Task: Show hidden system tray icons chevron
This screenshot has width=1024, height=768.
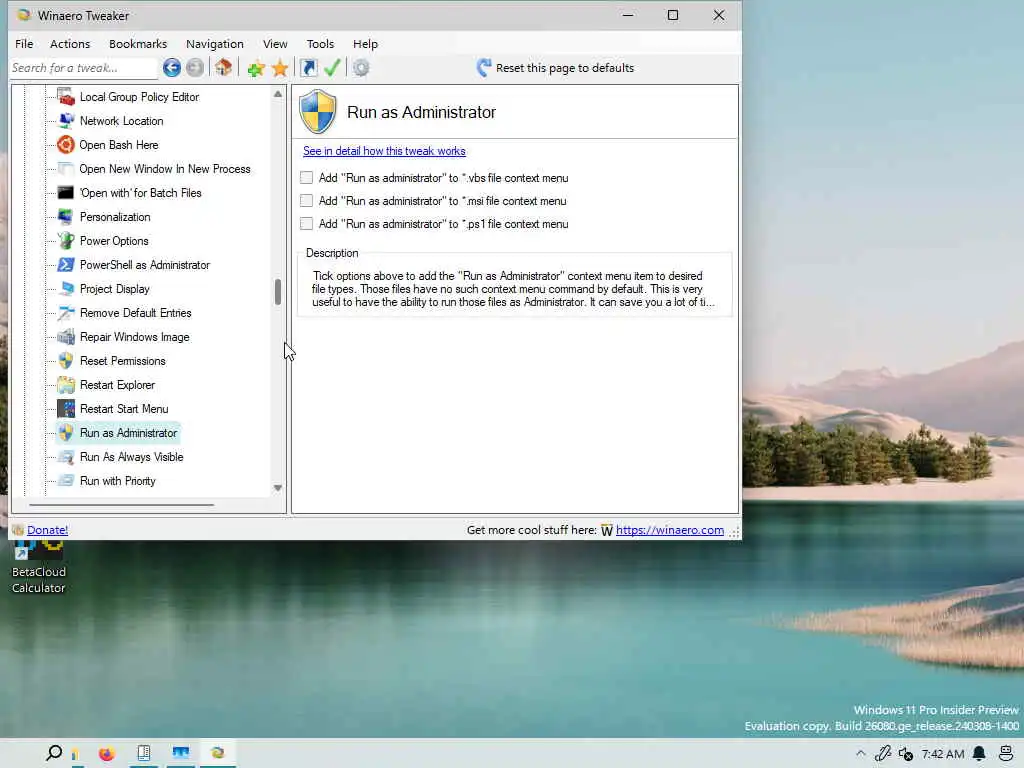Action: click(x=861, y=754)
